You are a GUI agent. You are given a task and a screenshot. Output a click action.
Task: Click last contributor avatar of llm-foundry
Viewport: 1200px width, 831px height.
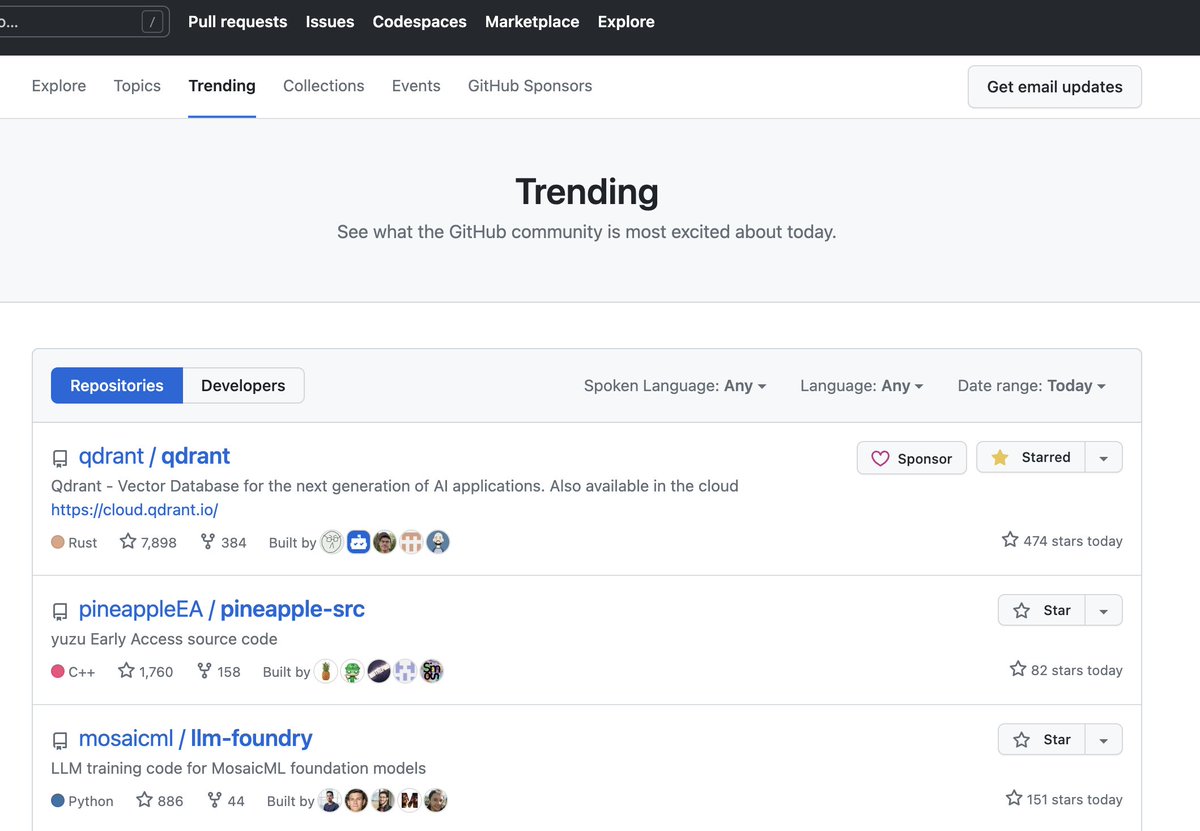coord(435,800)
